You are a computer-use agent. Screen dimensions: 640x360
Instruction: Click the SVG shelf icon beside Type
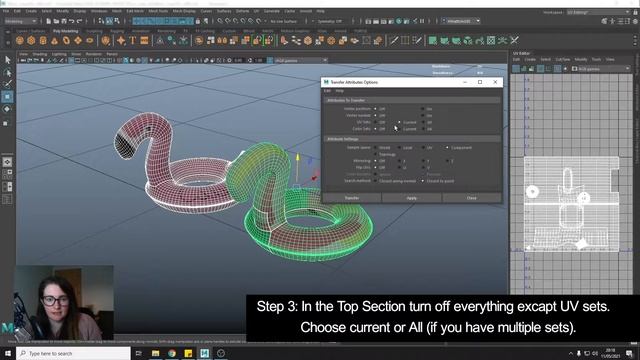click(x=144, y=40)
